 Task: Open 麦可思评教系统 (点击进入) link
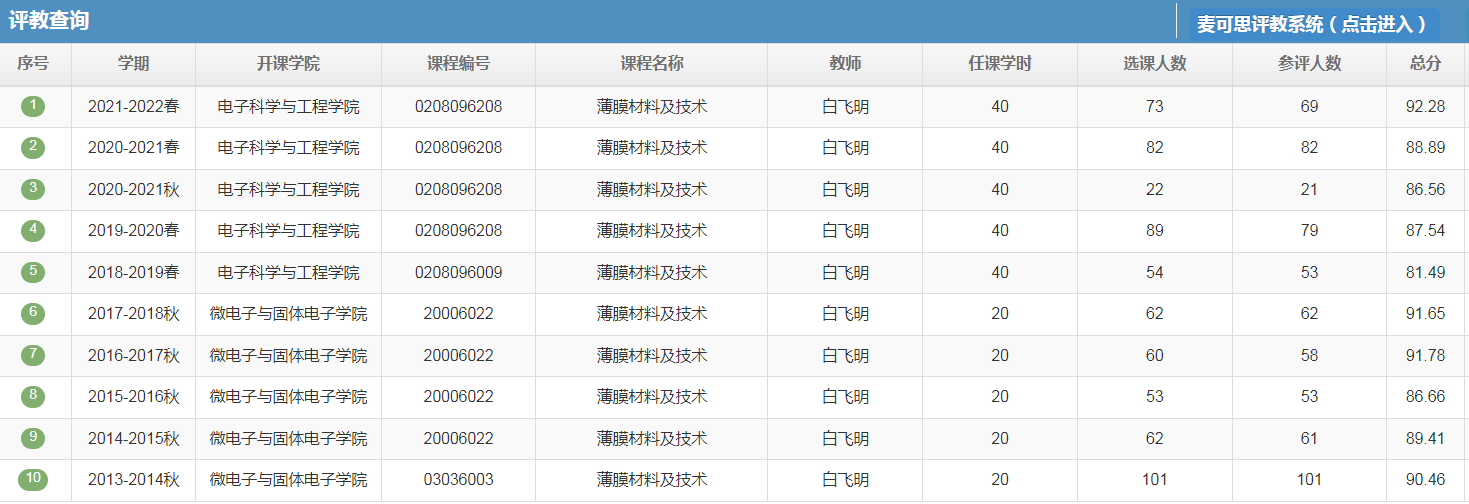1312,24
